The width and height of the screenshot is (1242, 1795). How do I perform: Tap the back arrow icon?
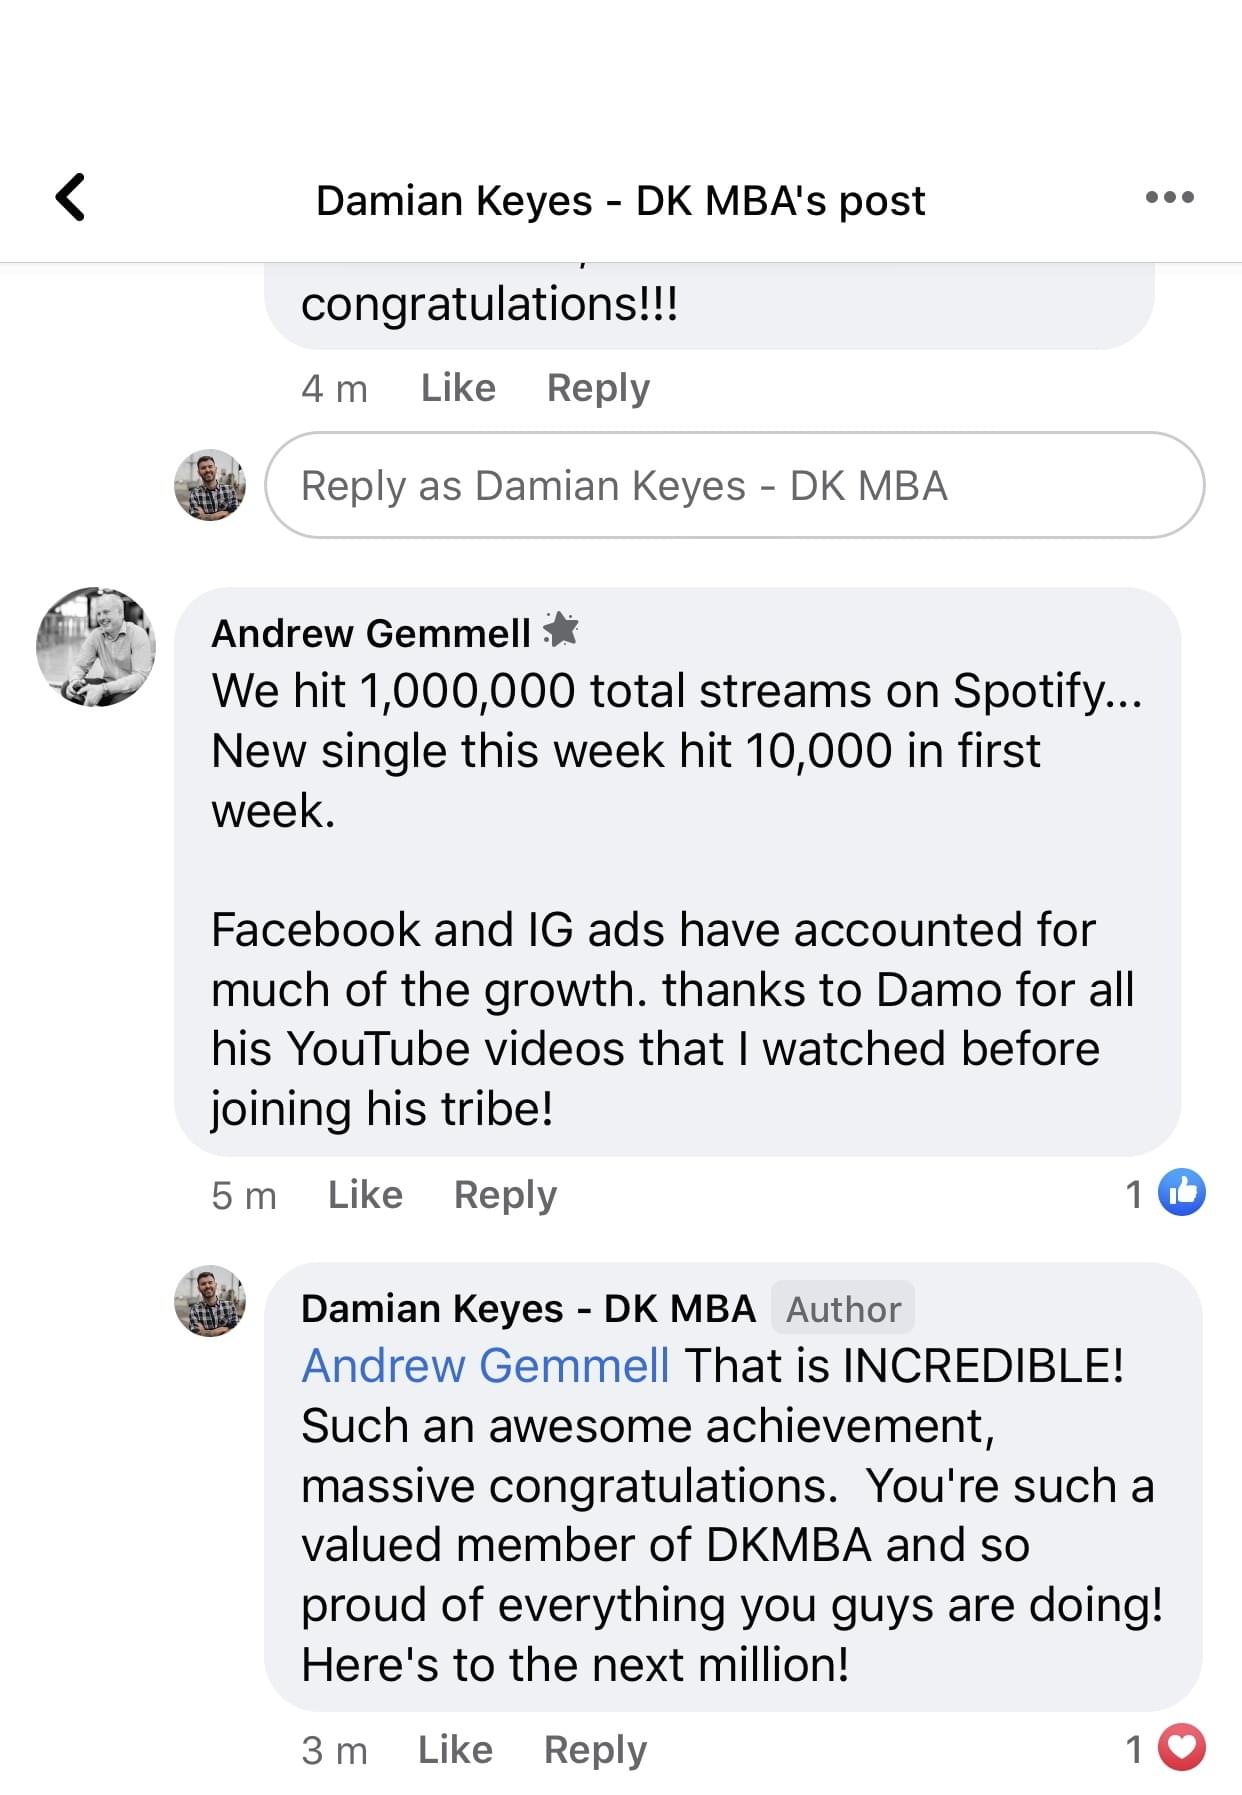[x=70, y=197]
